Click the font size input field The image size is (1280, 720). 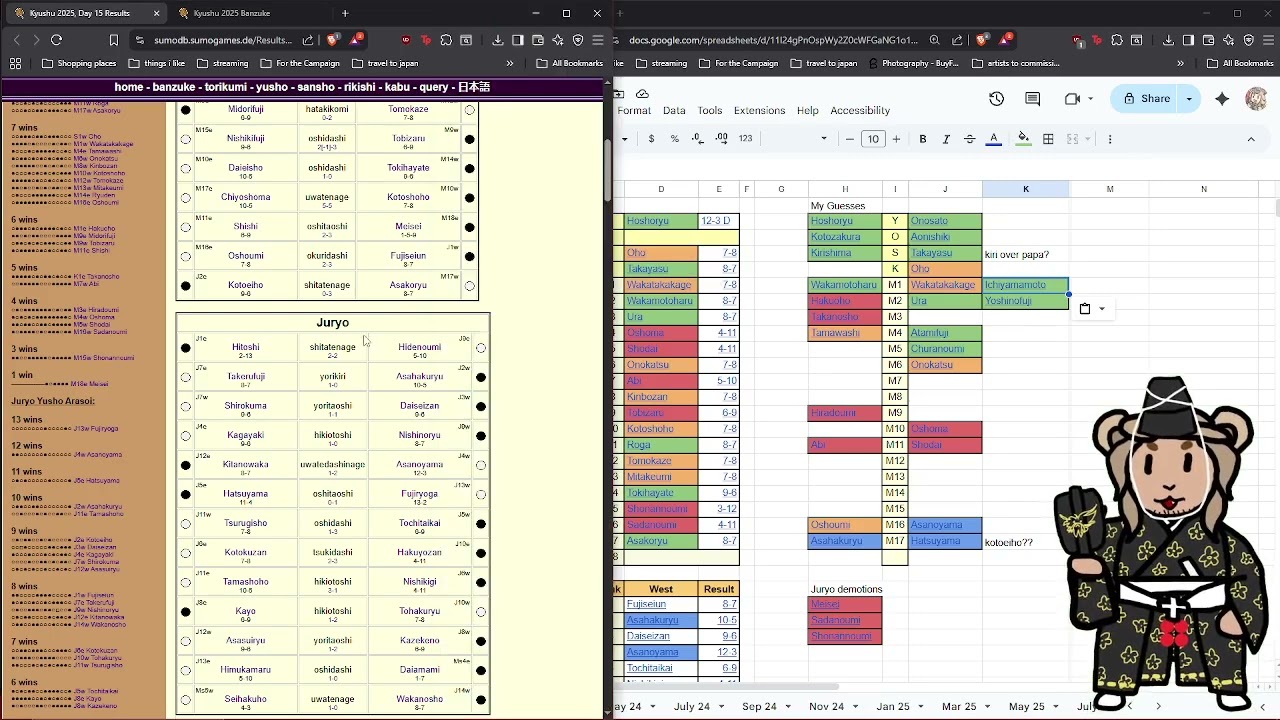[873, 139]
